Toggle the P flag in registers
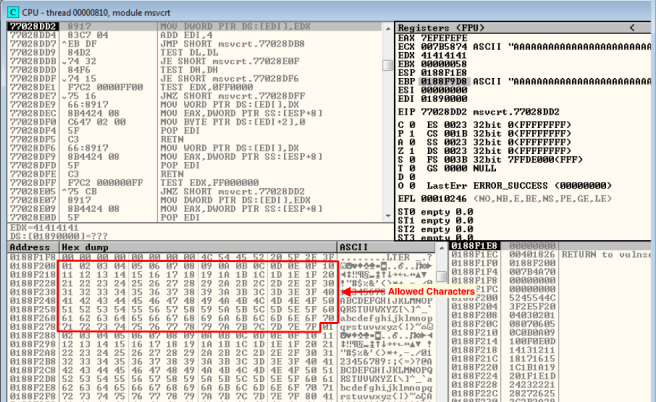This screenshot has width=656, height=402. [x=402, y=133]
